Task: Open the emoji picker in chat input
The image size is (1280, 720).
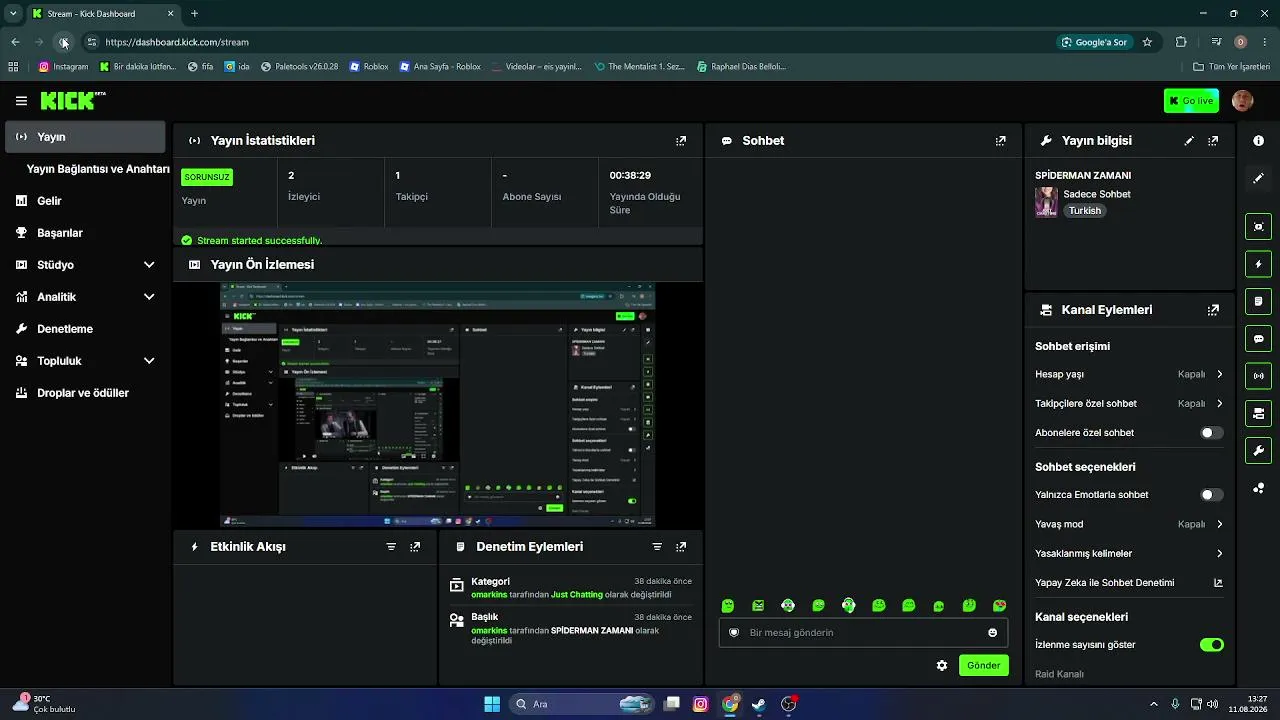Action: pyautogui.click(x=992, y=633)
